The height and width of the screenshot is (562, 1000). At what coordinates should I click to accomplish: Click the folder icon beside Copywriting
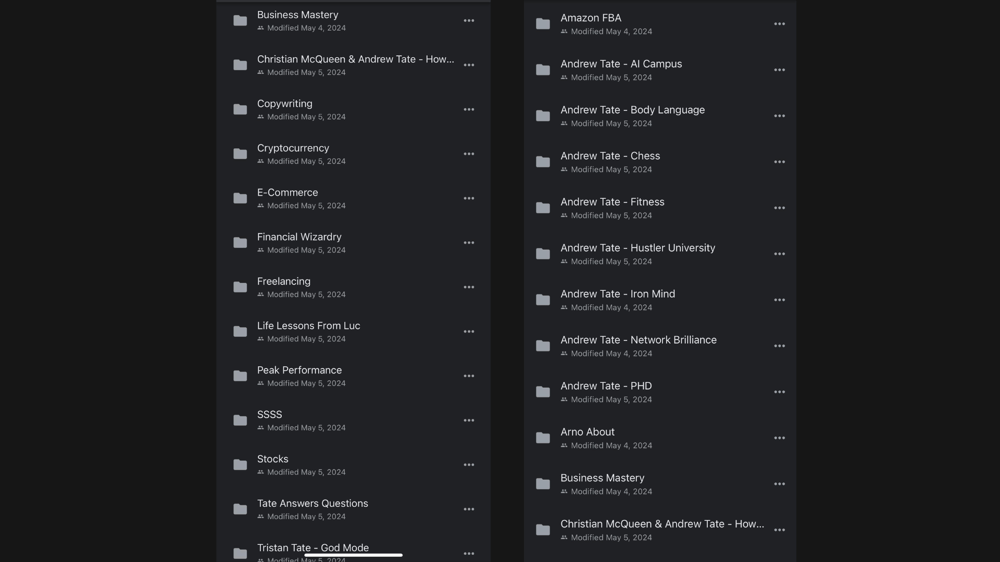click(x=240, y=109)
